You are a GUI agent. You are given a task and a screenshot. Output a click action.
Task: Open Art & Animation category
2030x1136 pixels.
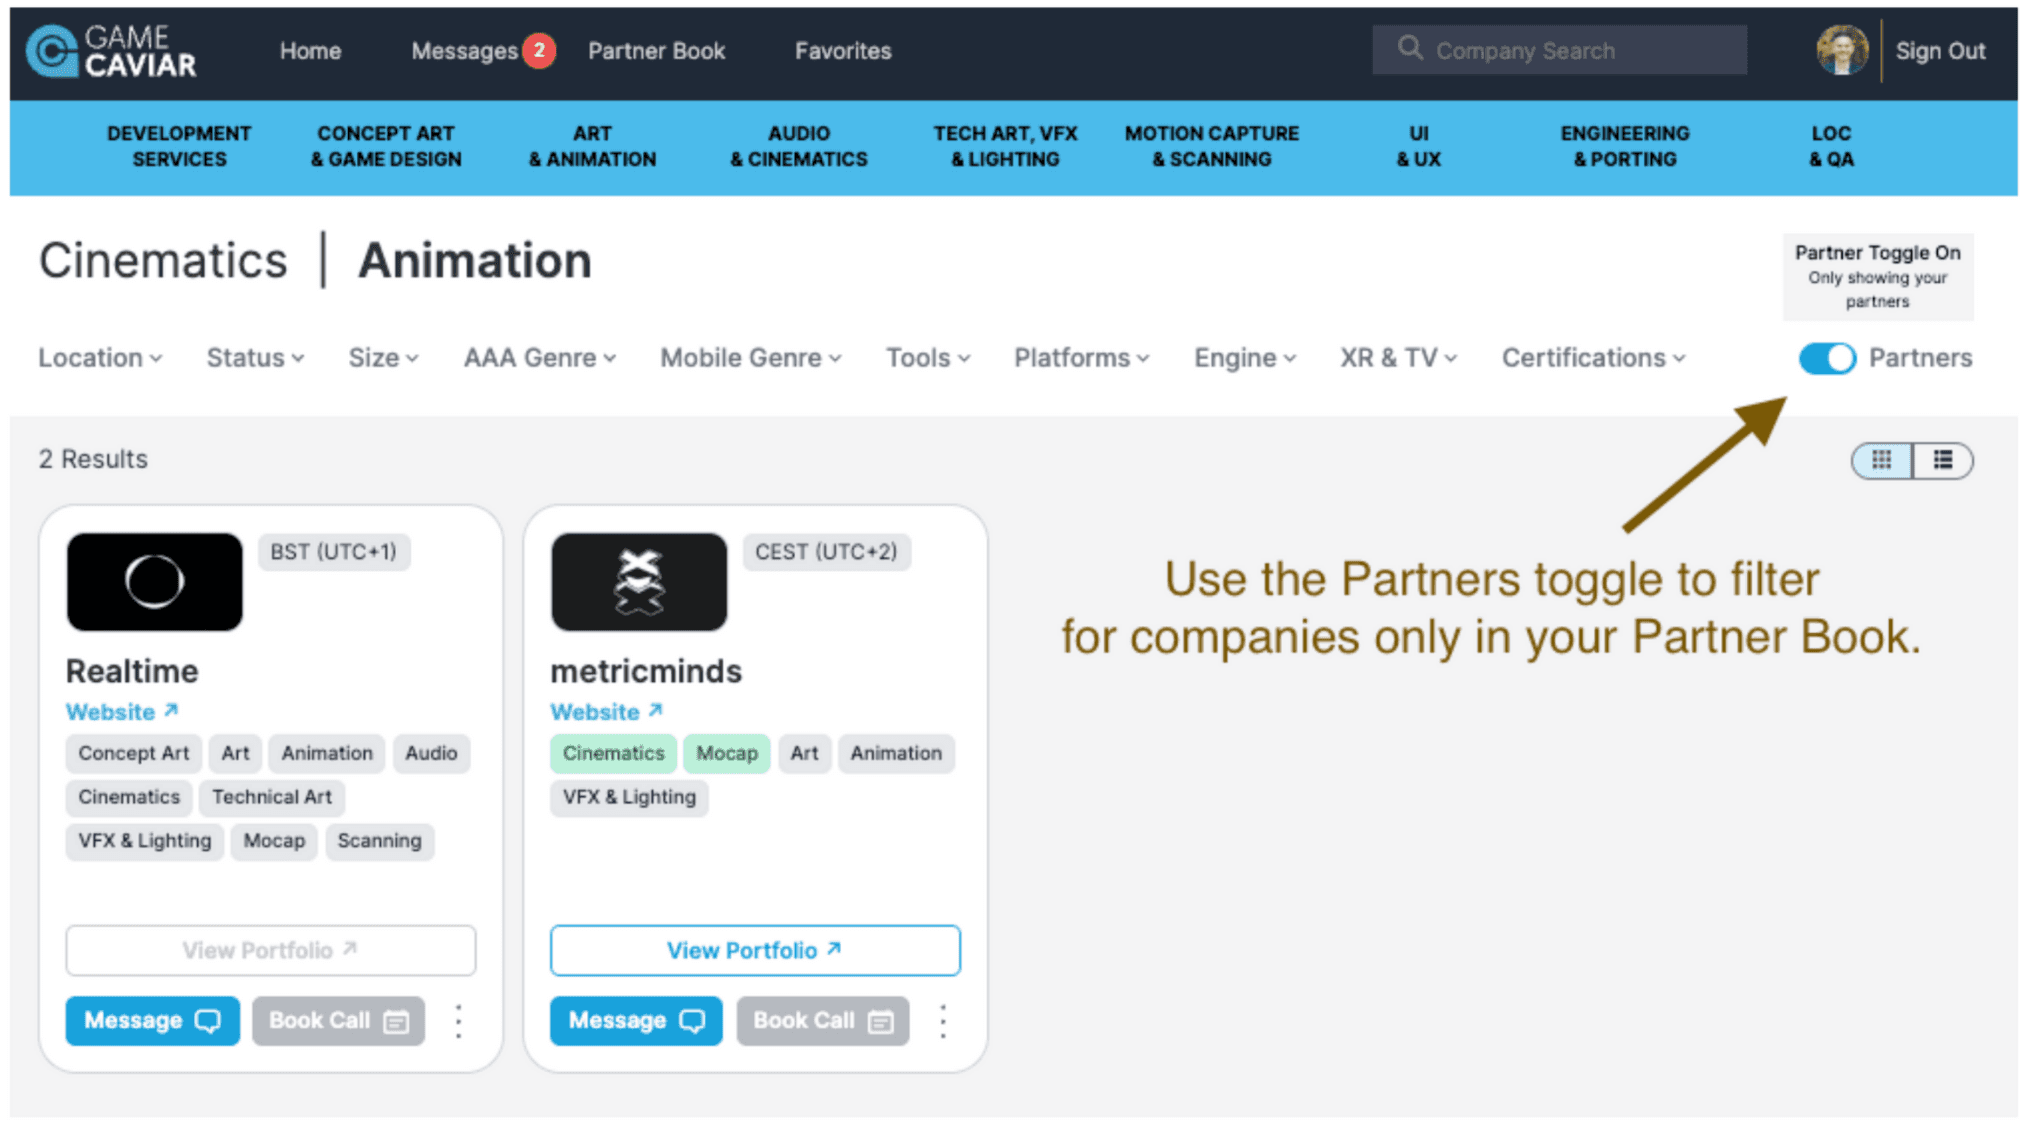click(592, 146)
